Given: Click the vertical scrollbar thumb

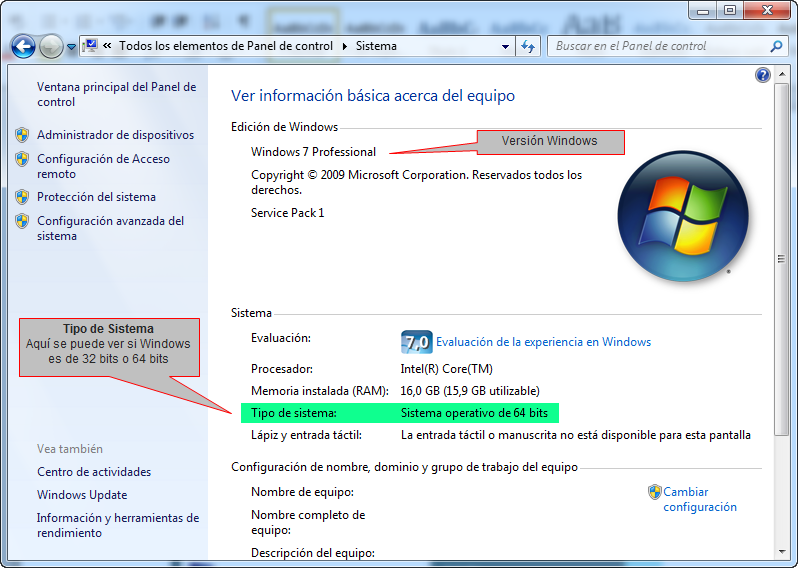Looking at the screenshot, I should tap(782, 260).
